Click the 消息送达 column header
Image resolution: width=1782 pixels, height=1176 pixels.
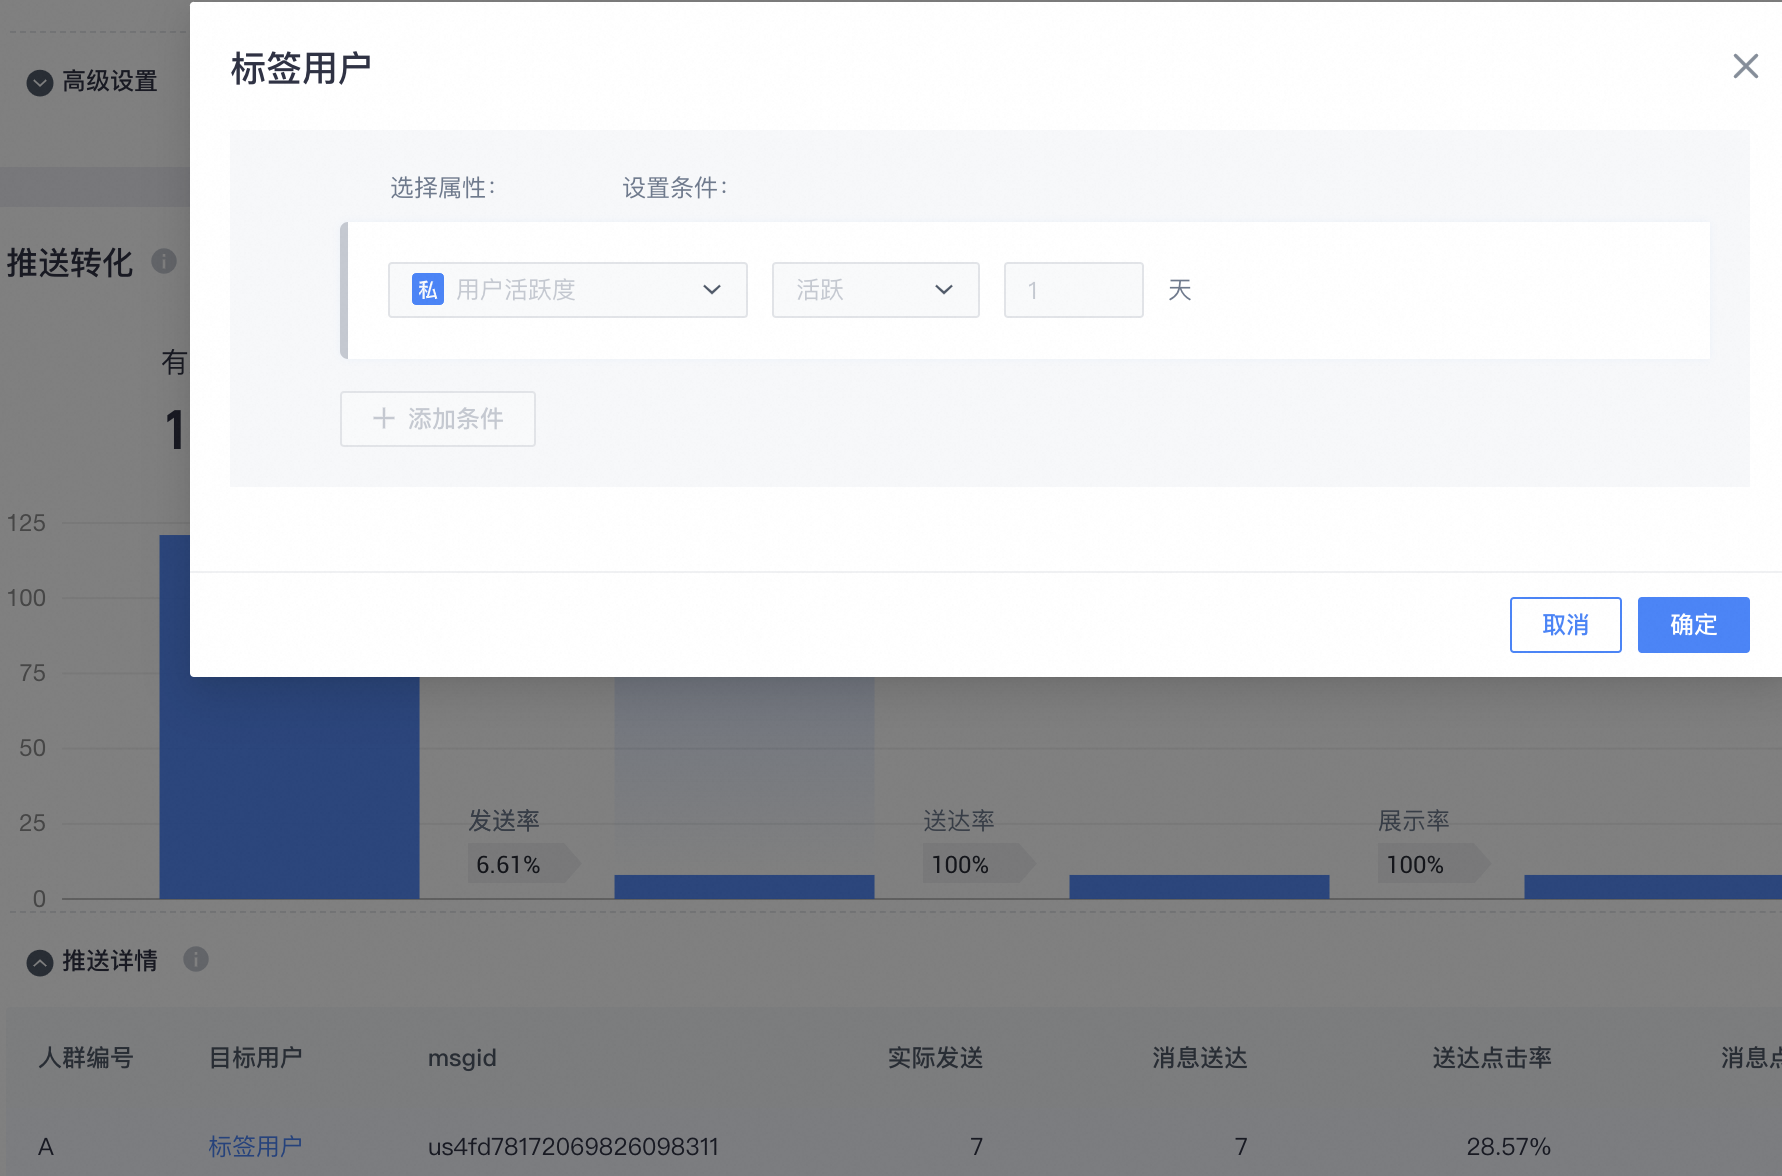point(1199,1057)
